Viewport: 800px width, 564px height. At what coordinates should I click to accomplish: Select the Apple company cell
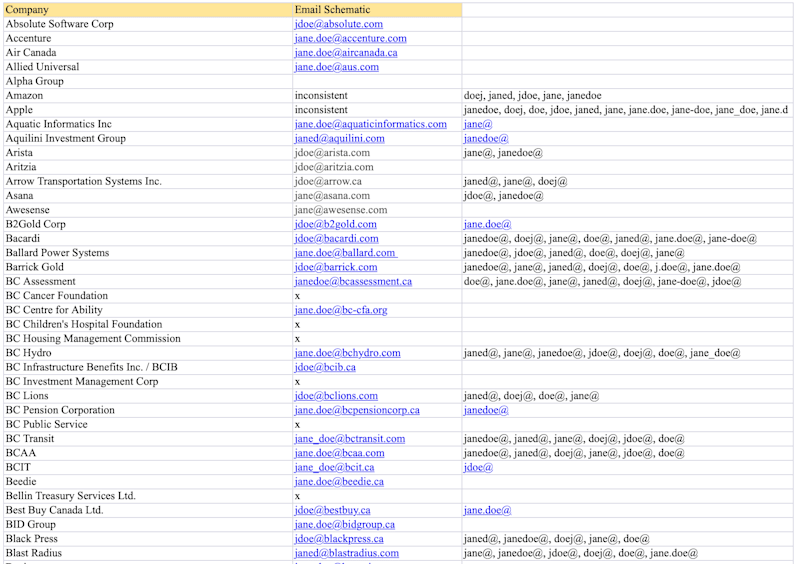pos(148,110)
